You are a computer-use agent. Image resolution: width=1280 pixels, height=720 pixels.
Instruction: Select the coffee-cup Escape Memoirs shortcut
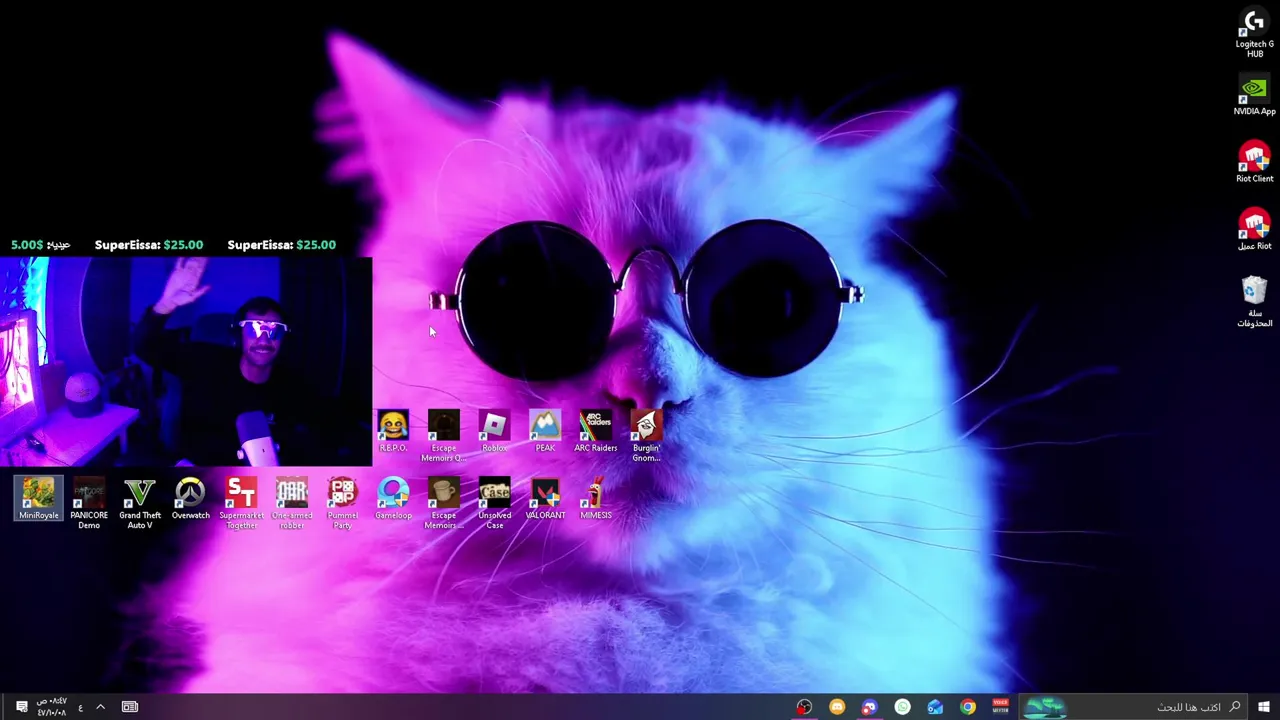pyautogui.click(x=444, y=504)
